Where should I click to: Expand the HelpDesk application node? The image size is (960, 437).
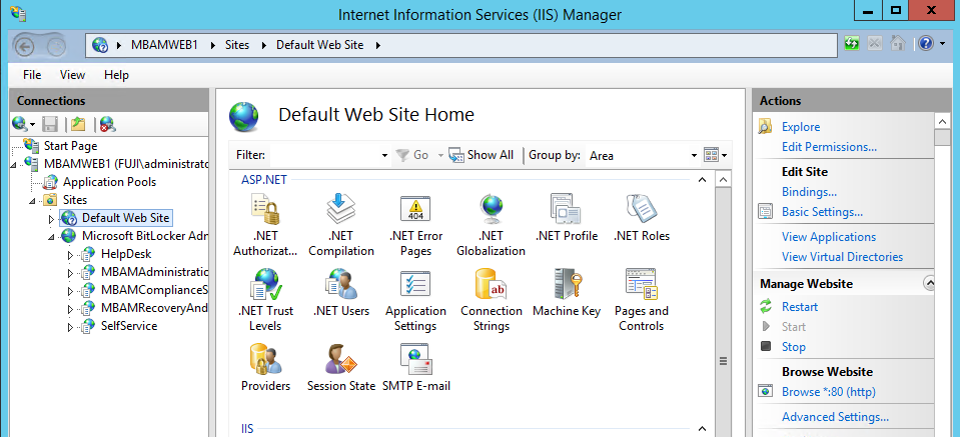click(x=70, y=255)
